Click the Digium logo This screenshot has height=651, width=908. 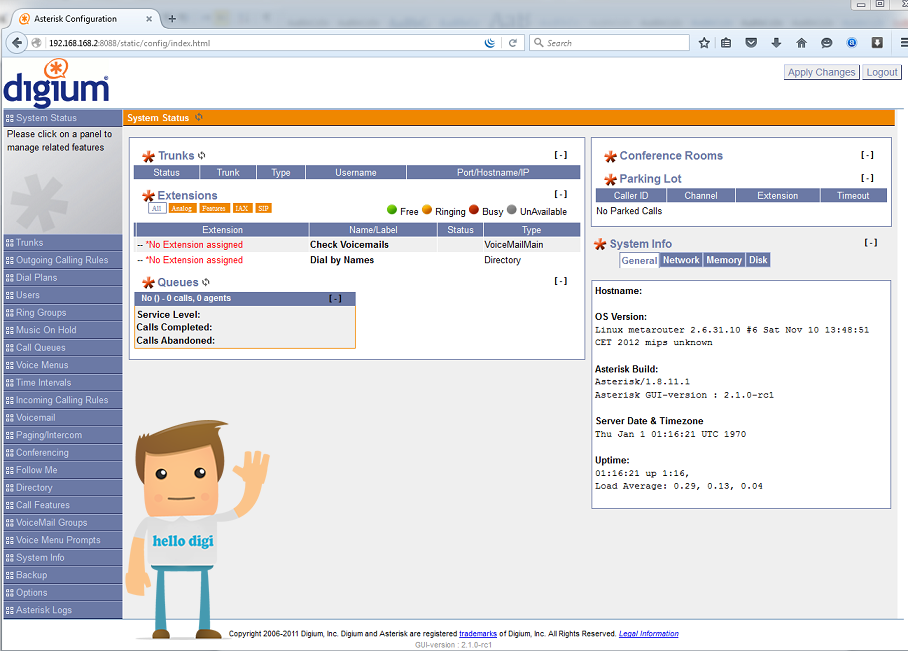pyautogui.click(x=56, y=83)
